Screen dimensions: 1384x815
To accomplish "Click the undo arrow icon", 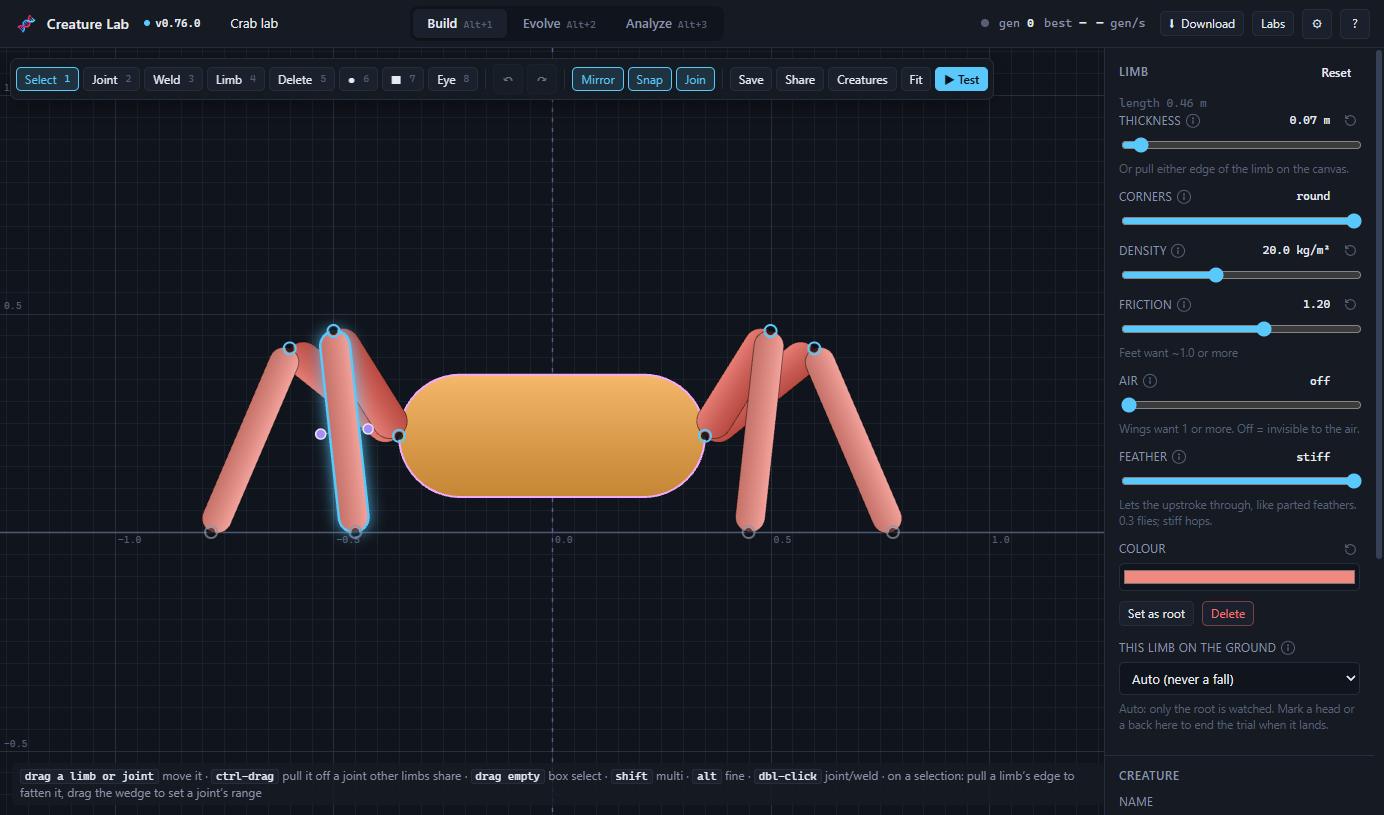I will click(508, 80).
